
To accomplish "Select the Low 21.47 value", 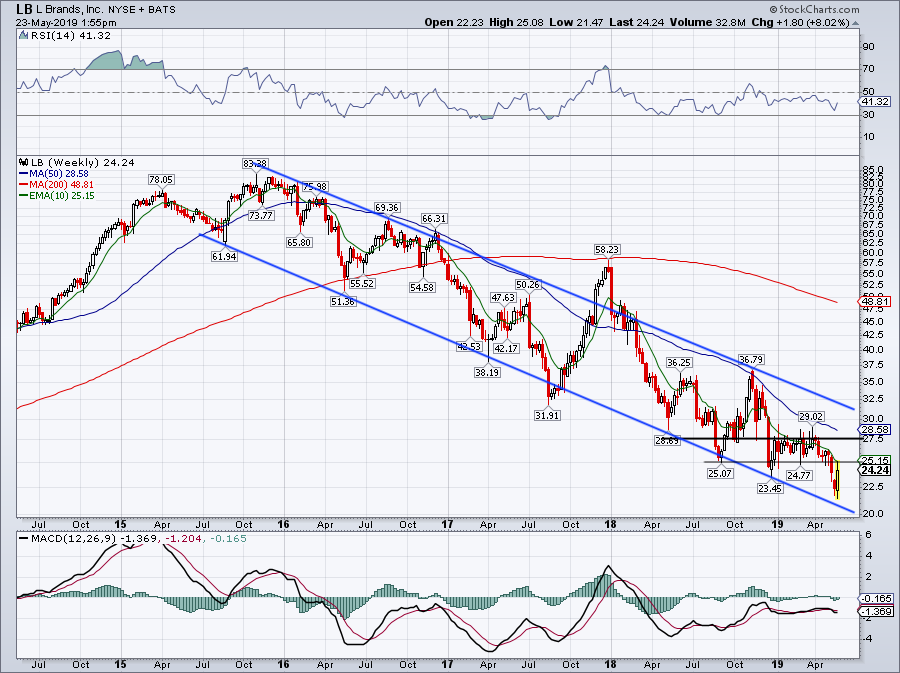I will (575, 22).
